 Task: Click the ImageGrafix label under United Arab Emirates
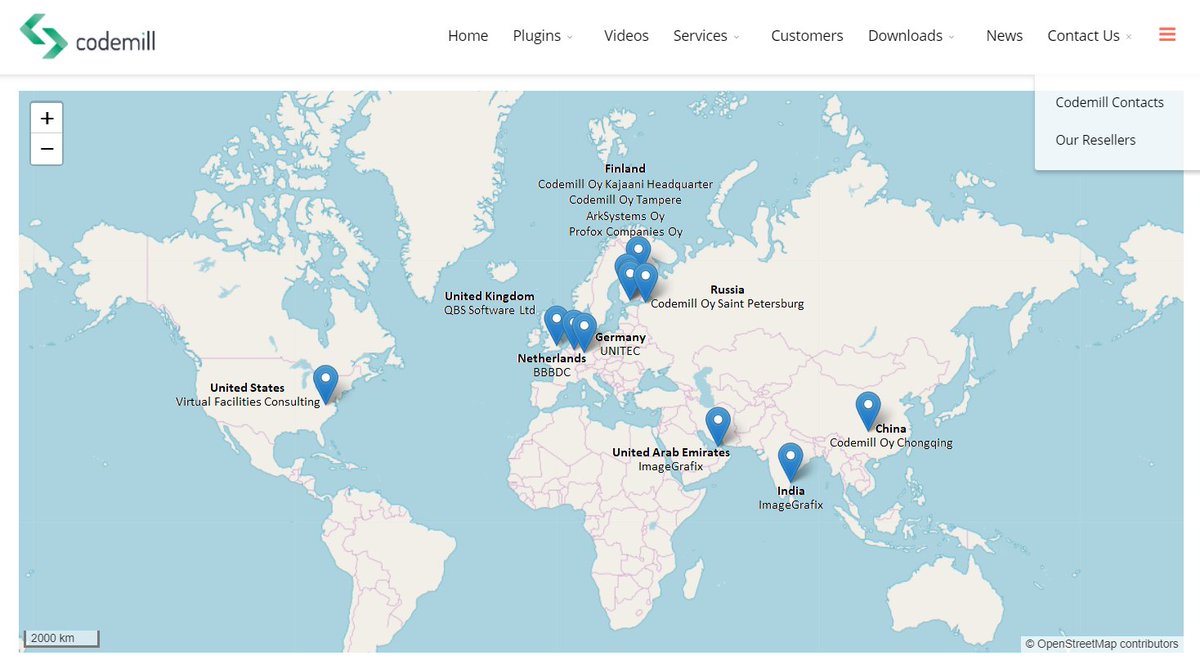pyautogui.click(x=671, y=467)
